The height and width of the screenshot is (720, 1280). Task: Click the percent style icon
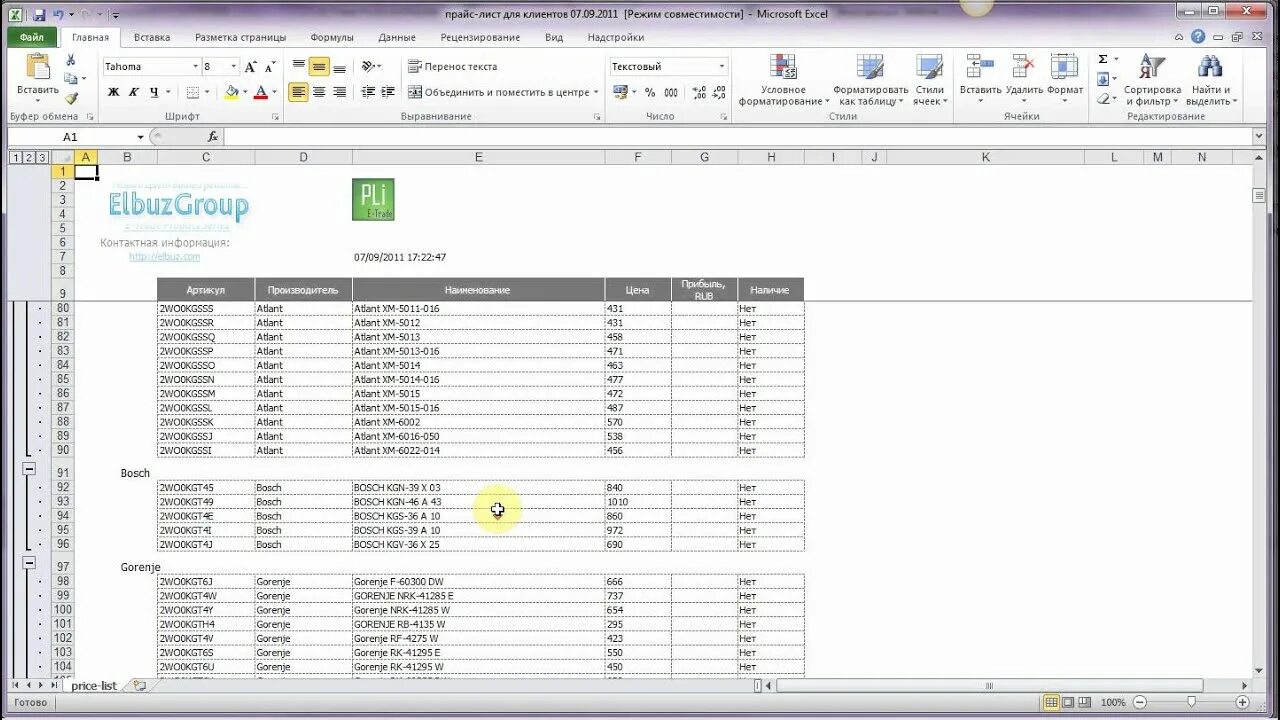[x=650, y=92]
